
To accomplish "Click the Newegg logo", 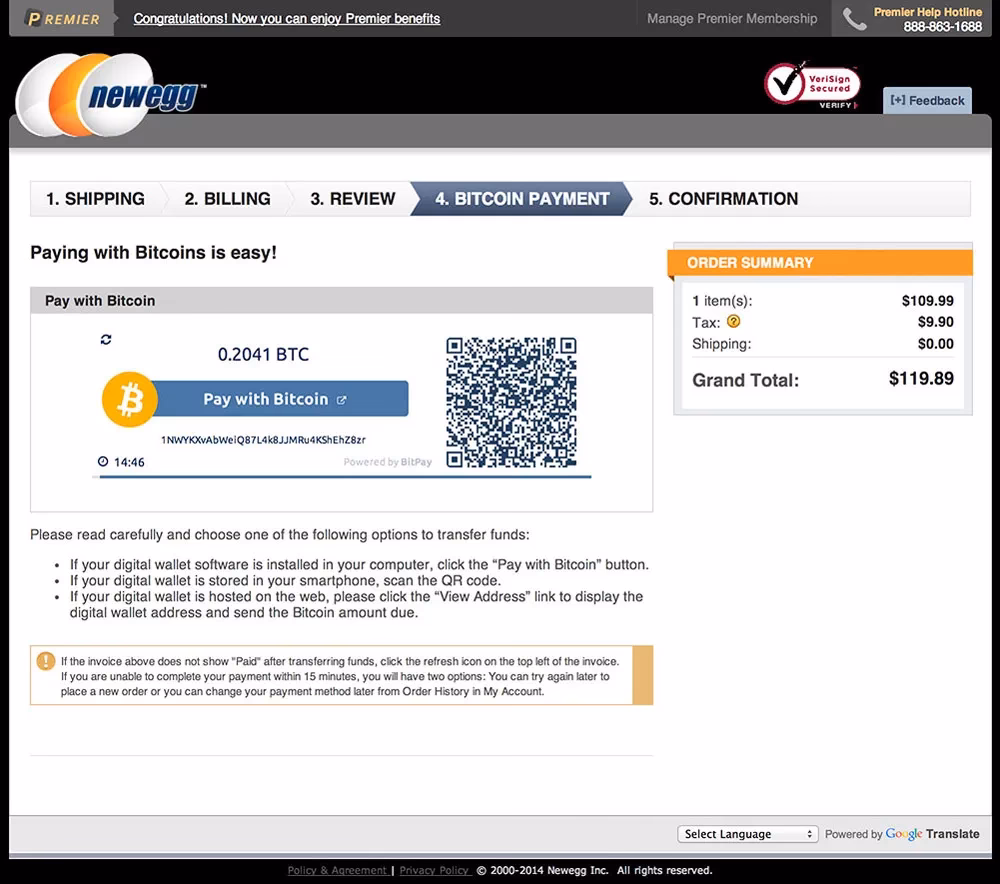I will pos(110,95).
